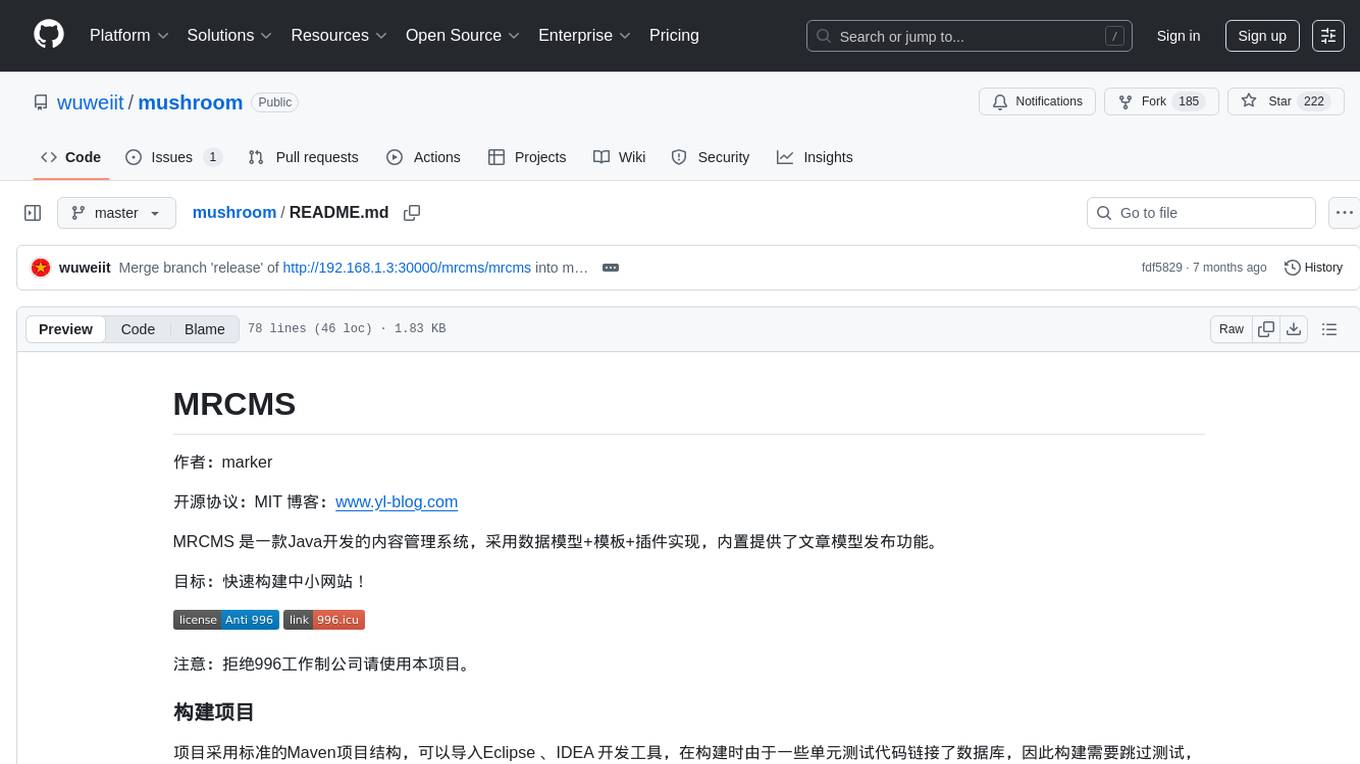This screenshot has height=764, width=1360.
Task: Switch to Preview view
Action: pyautogui.click(x=66, y=329)
